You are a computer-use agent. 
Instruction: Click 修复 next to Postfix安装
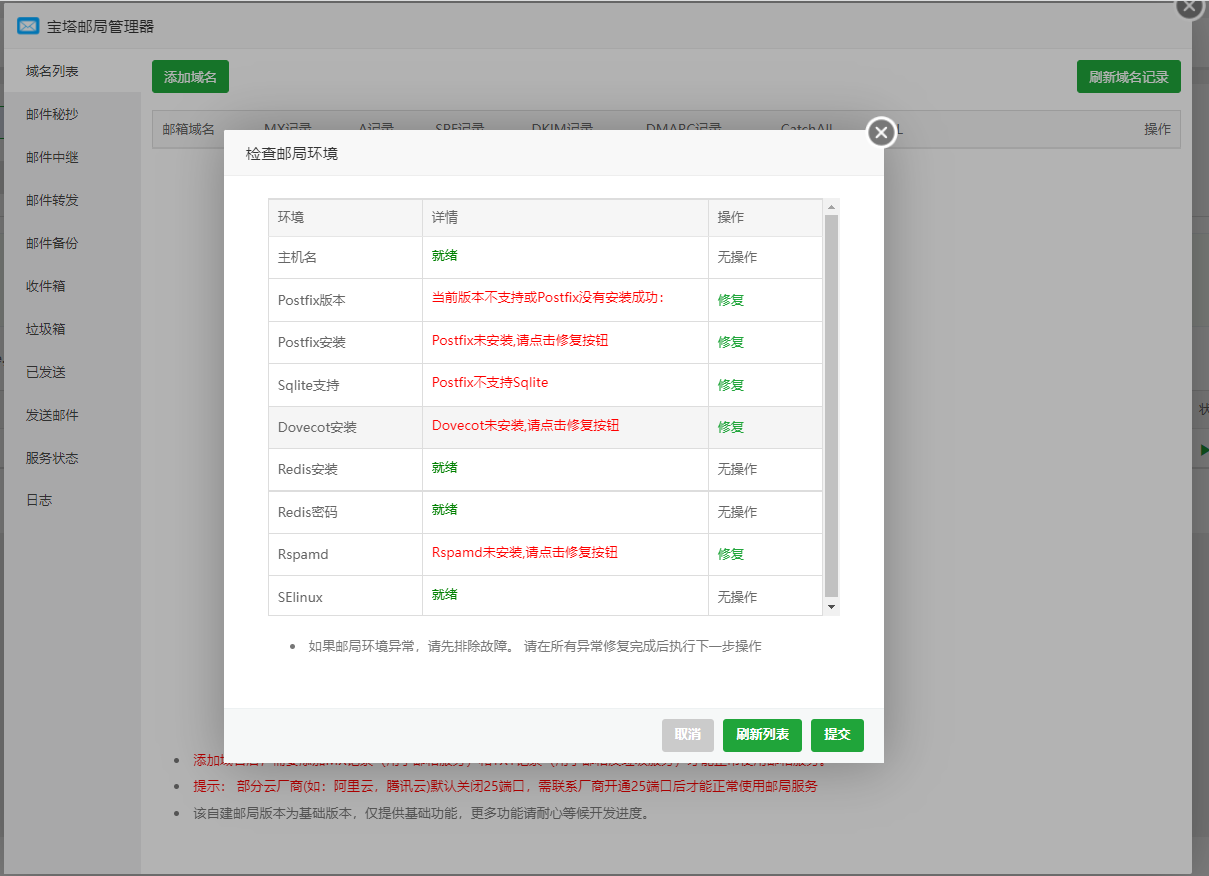731,341
